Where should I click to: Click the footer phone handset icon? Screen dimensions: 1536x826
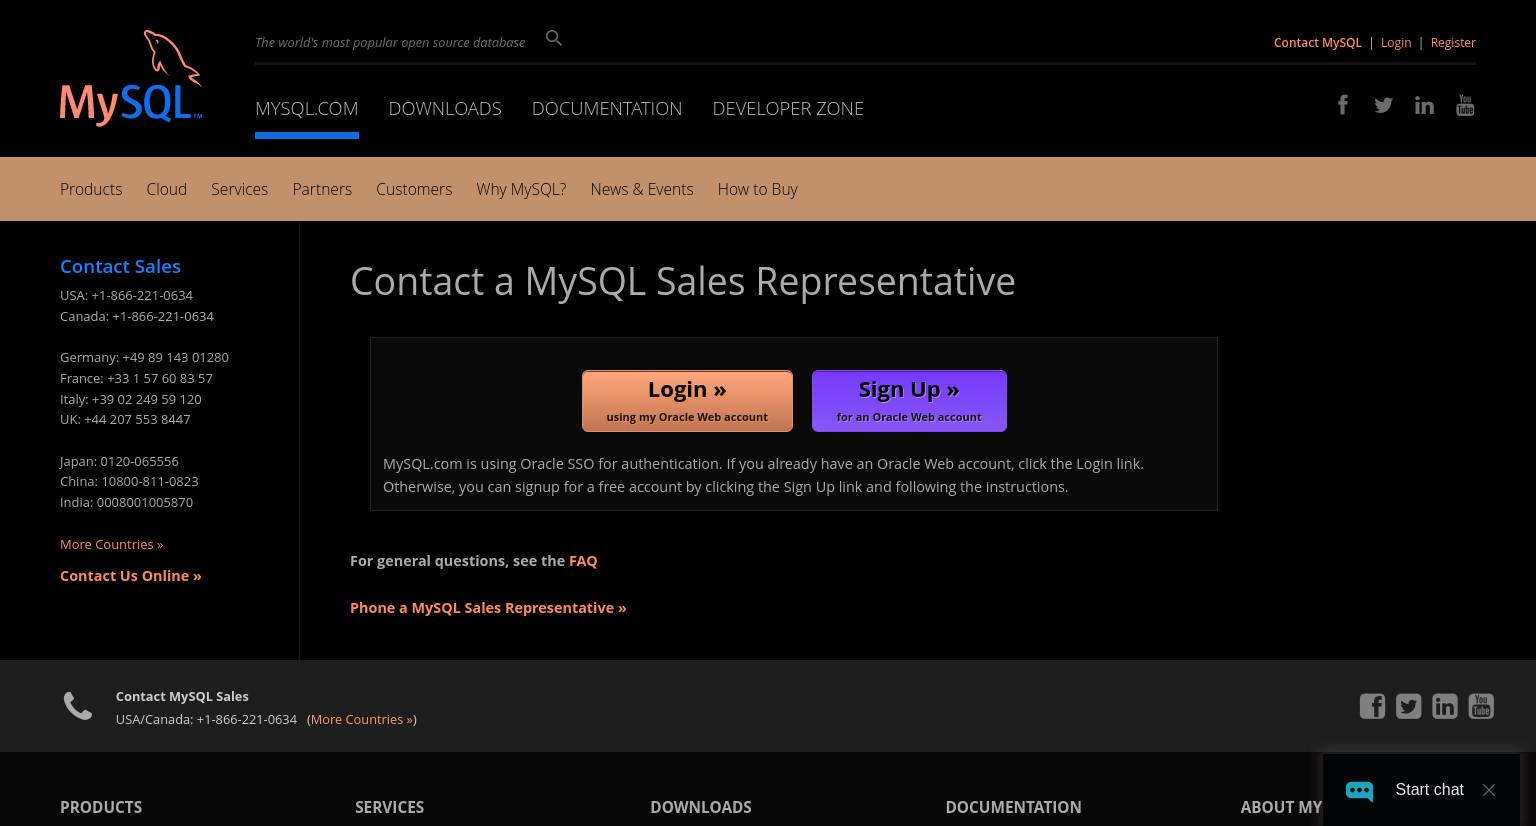click(x=78, y=706)
